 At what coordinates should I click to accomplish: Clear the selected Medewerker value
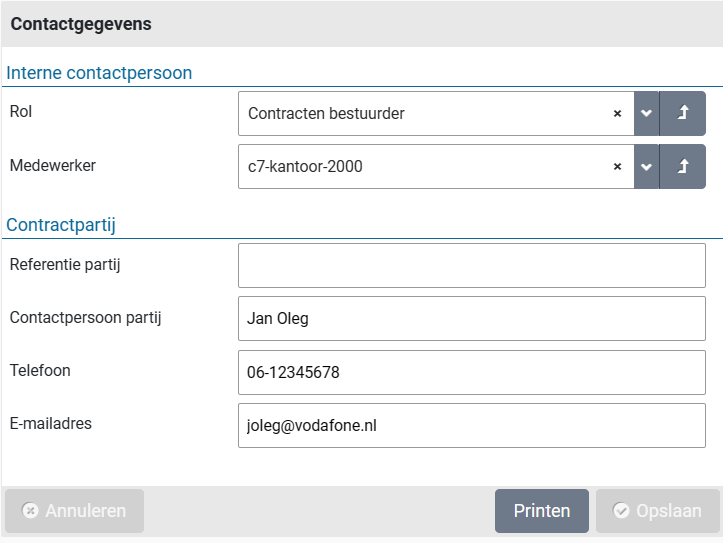617,167
